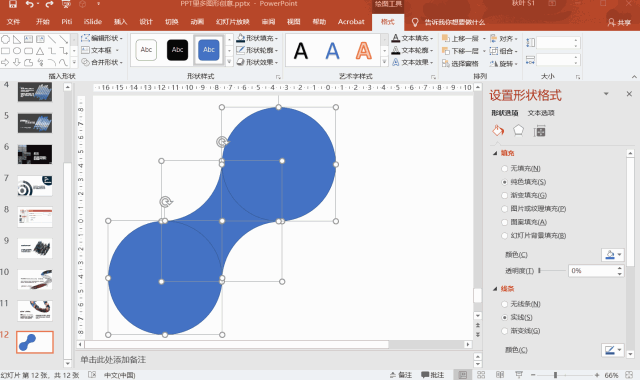Open the 文件 file menu
Viewport: 640px width, 380px height.
[x=13, y=22]
